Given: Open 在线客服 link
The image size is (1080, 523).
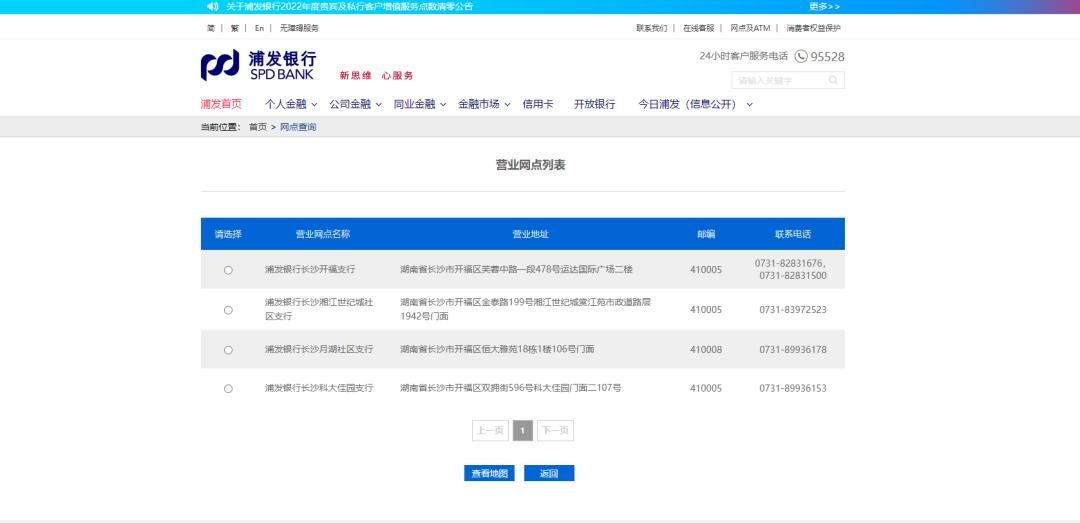Looking at the screenshot, I should pyautogui.click(x=698, y=28).
